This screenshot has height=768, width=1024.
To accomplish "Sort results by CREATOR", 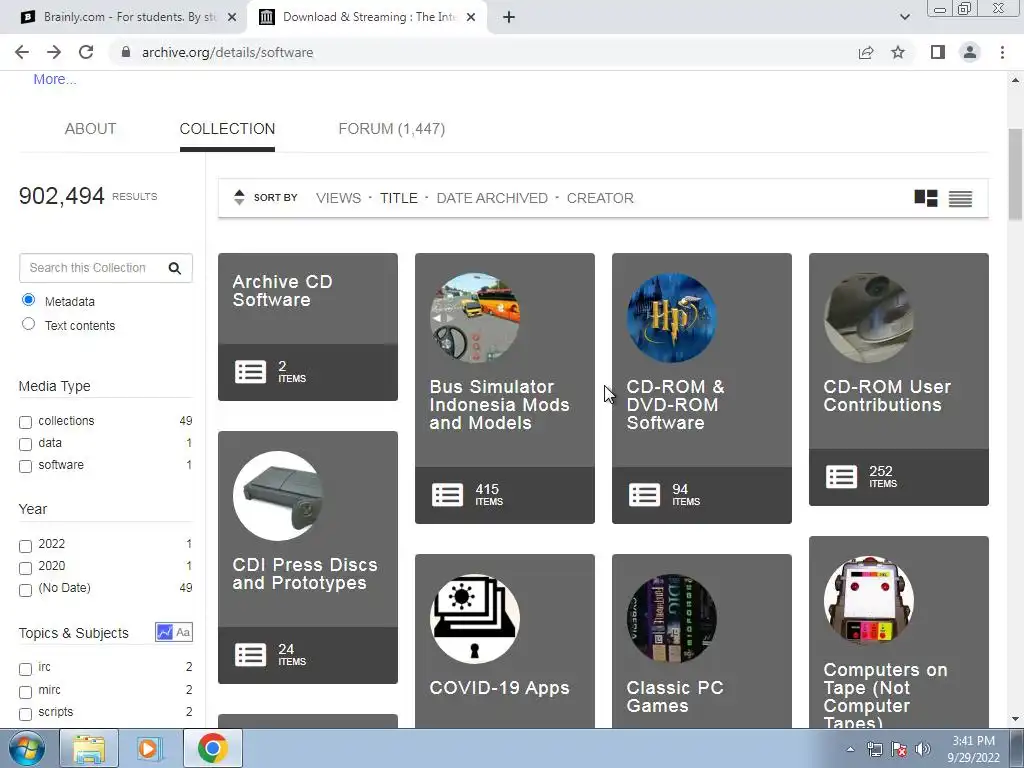I will coord(600,198).
